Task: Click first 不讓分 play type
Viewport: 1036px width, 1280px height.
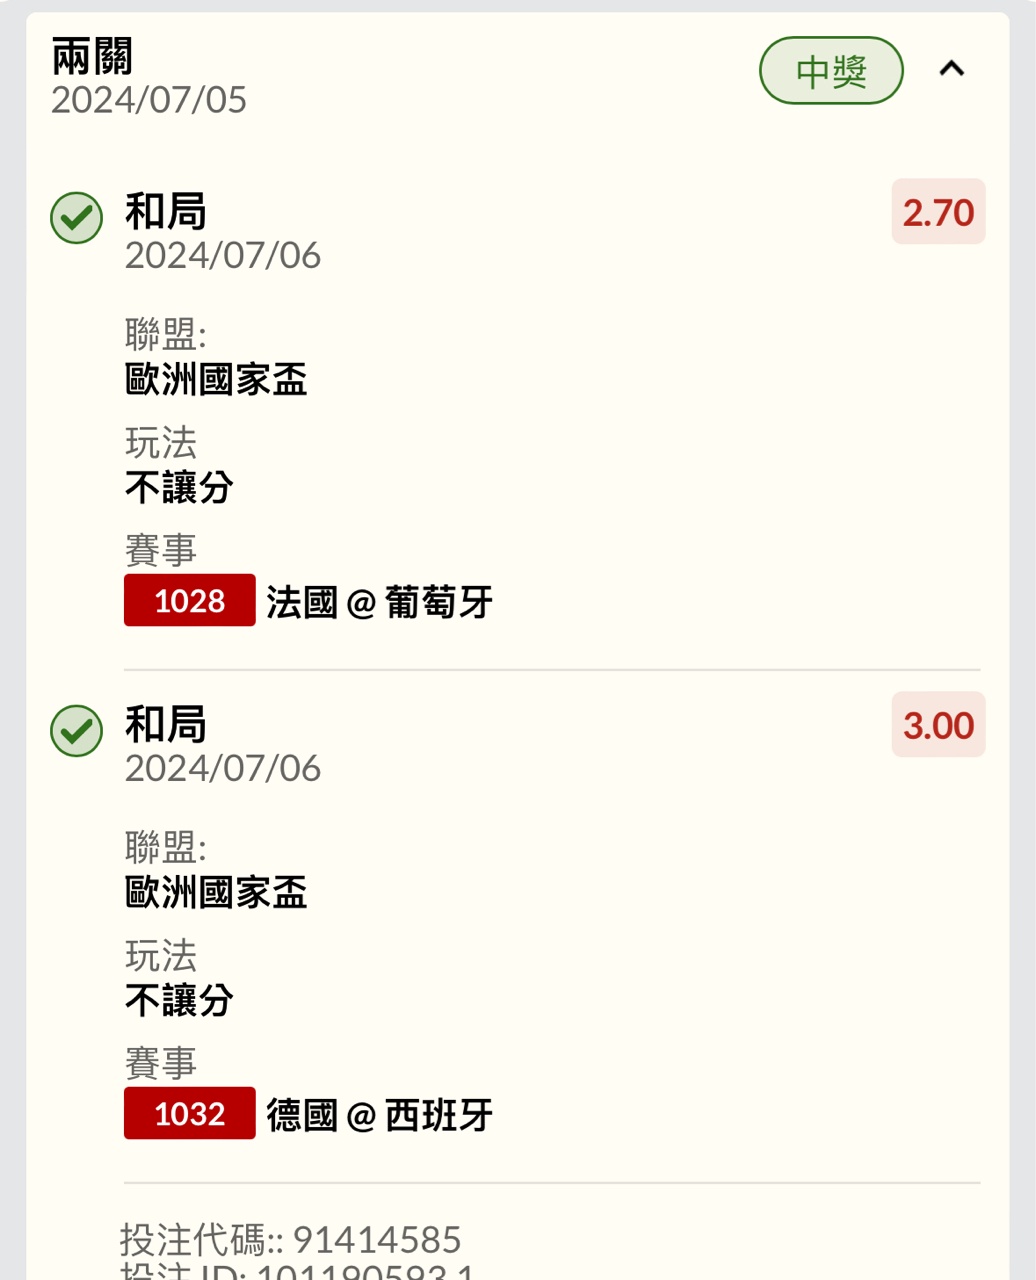Action: pos(180,488)
